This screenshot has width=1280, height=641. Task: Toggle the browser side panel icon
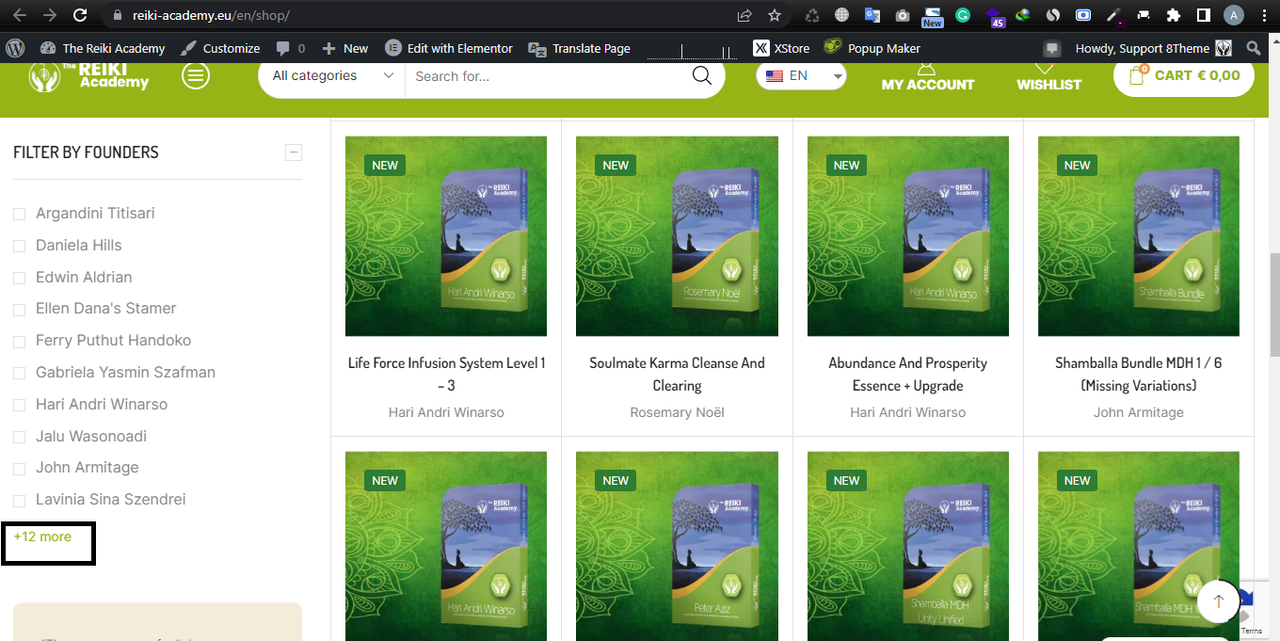pos(1204,16)
